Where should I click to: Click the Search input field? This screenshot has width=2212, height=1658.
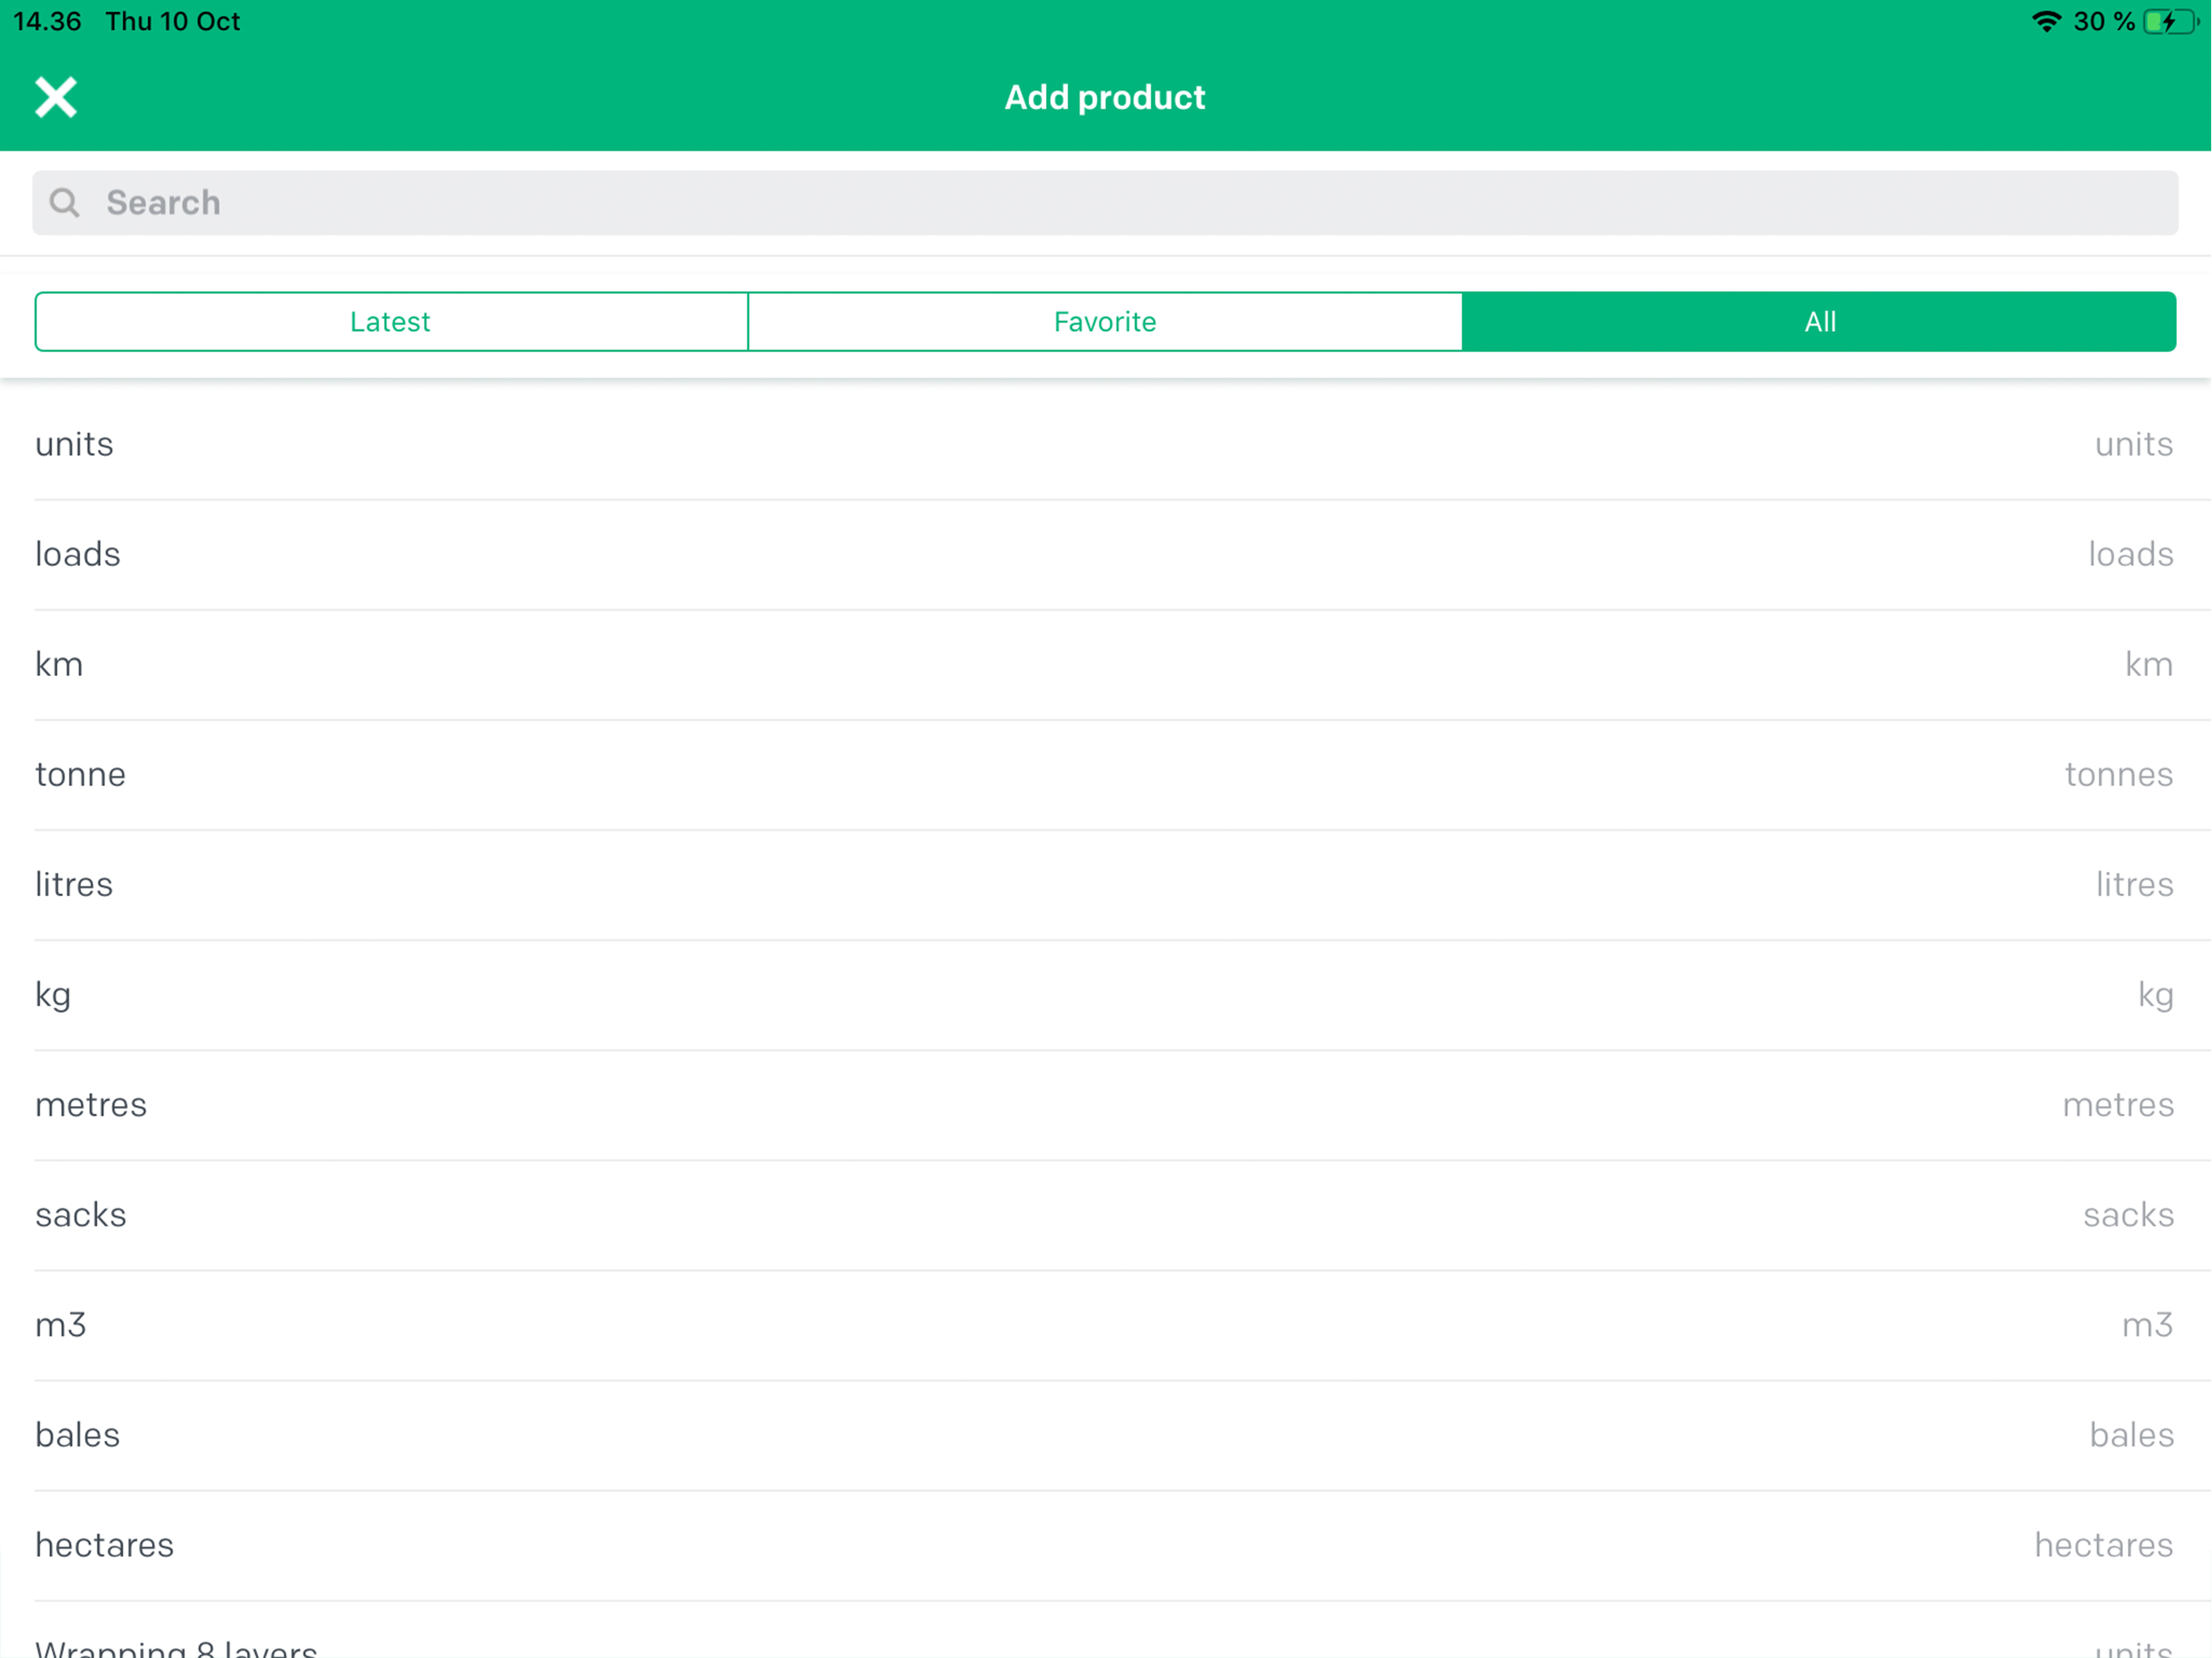point(1105,203)
